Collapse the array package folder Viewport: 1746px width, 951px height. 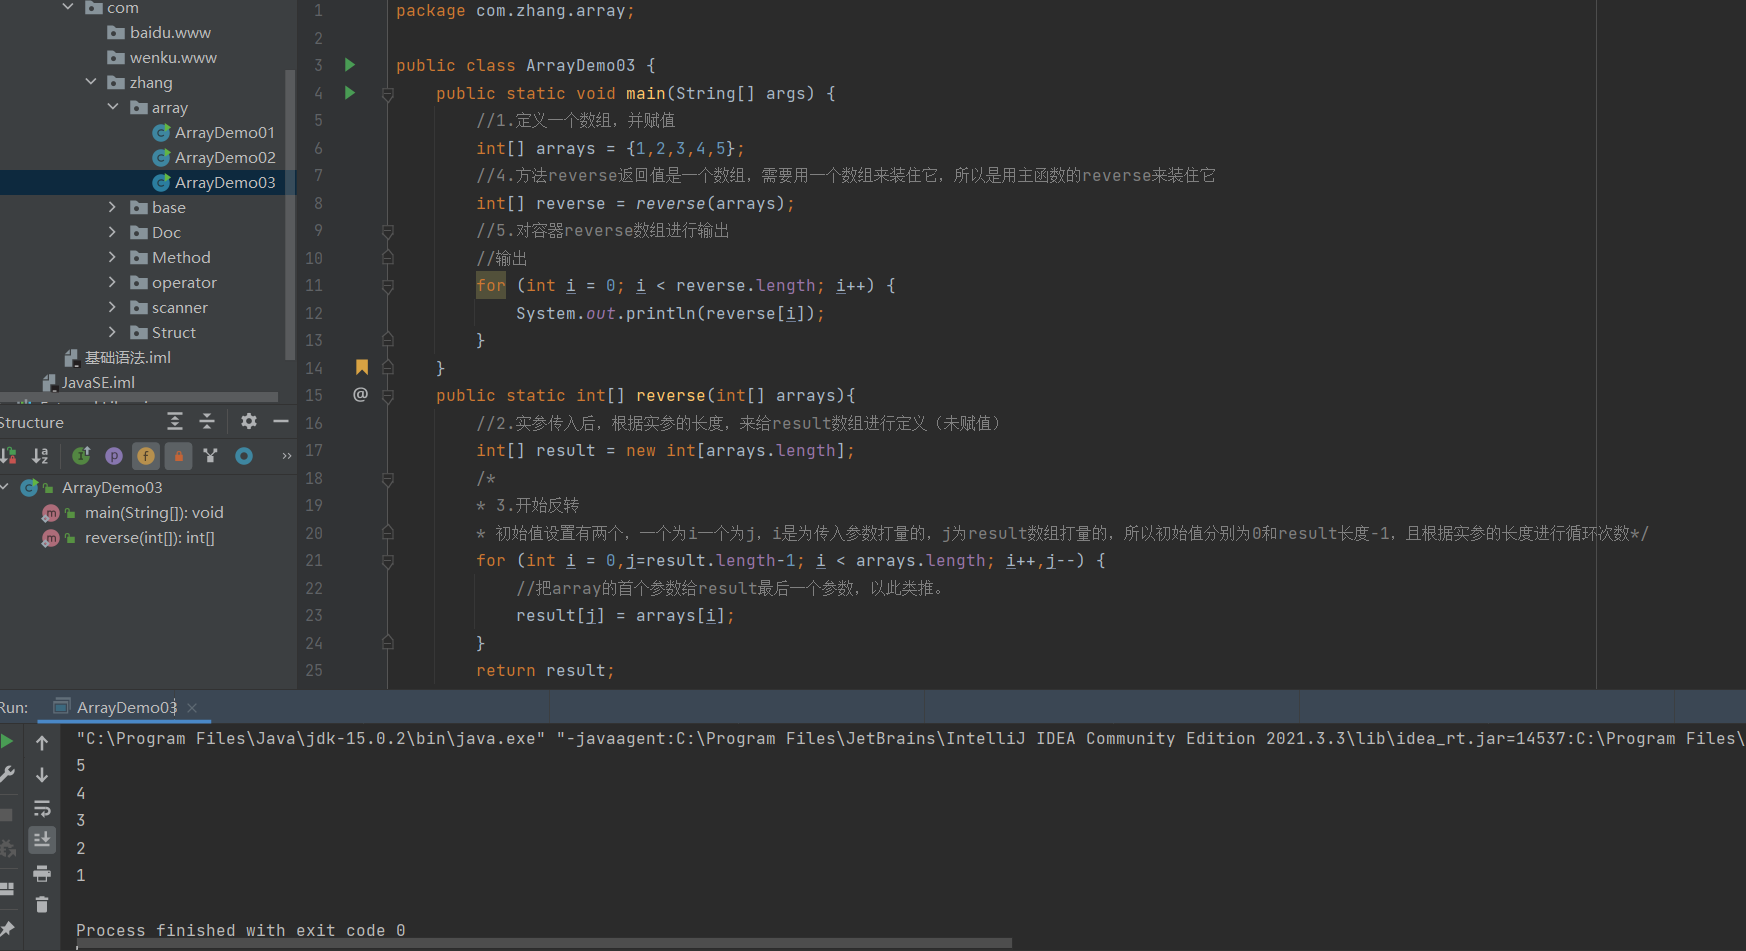tap(113, 107)
